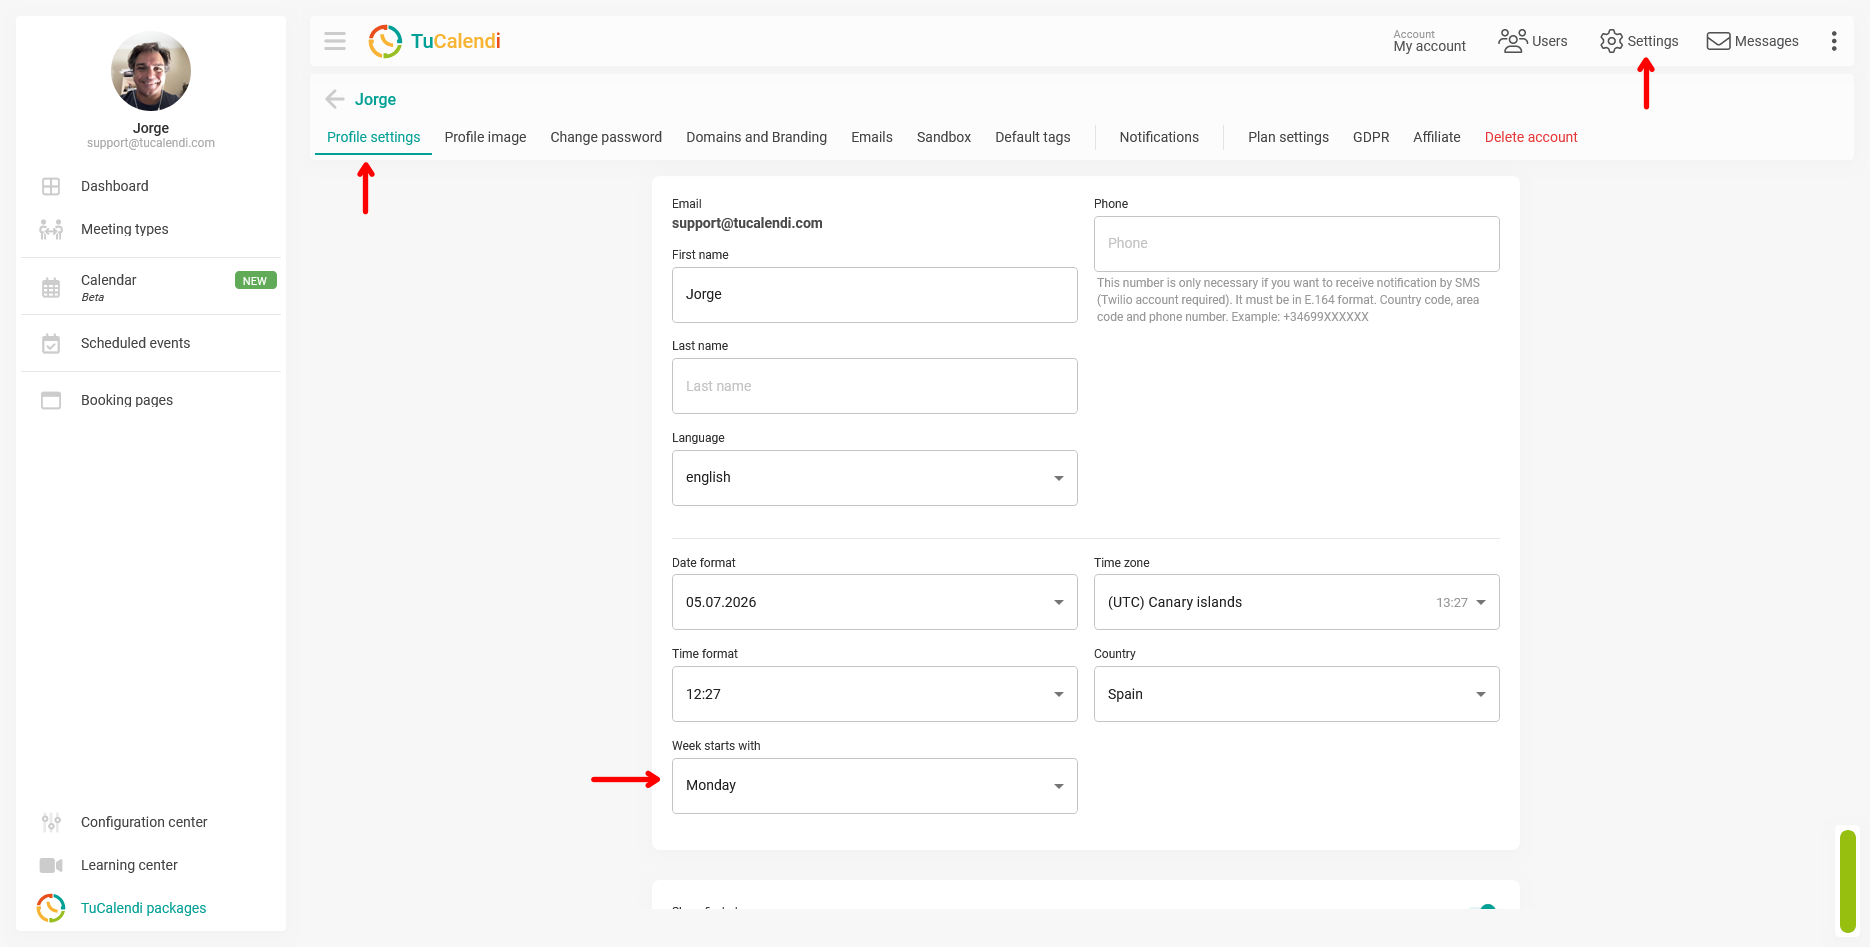Screen dimensions: 1870x947
Task: Click the TuCalendi packages logo icon
Action: tap(51, 908)
